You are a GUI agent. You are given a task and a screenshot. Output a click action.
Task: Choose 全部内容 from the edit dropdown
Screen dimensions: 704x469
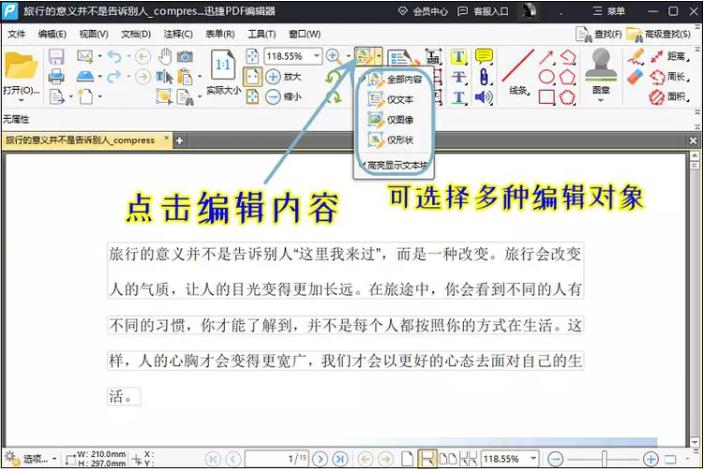coord(395,80)
